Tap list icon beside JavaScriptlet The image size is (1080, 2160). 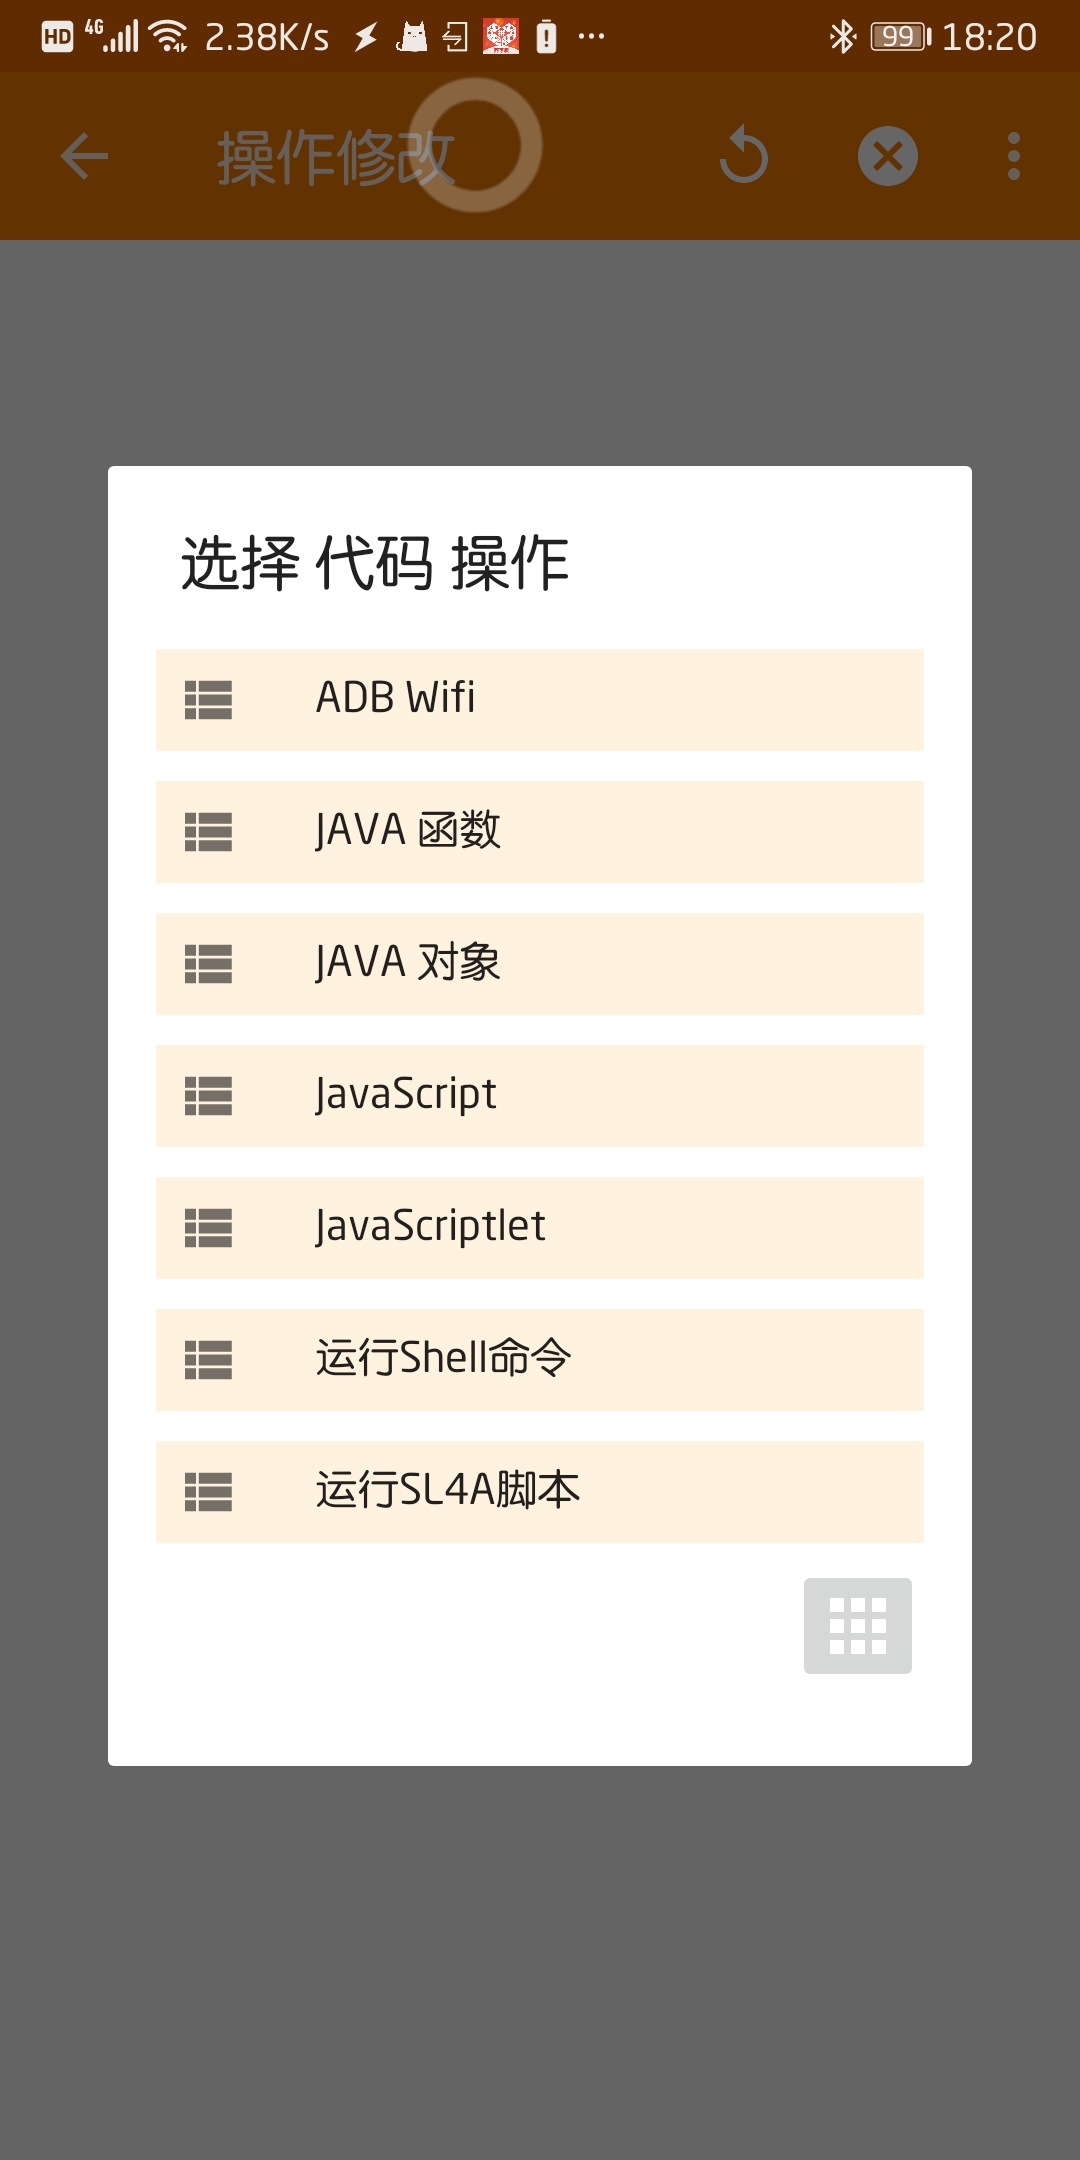tap(208, 1228)
